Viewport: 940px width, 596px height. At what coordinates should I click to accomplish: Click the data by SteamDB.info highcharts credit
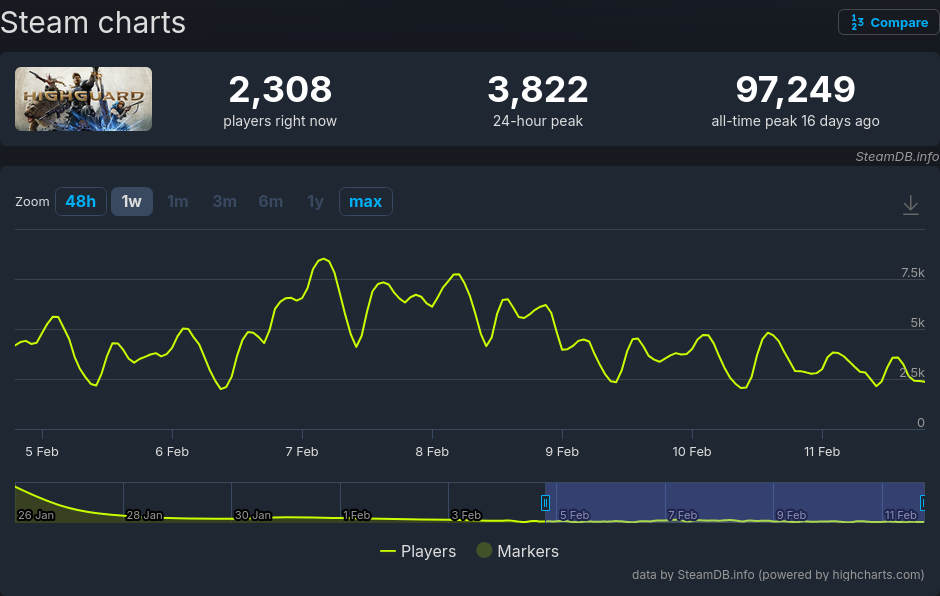pyautogui.click(x=778, y=574)
